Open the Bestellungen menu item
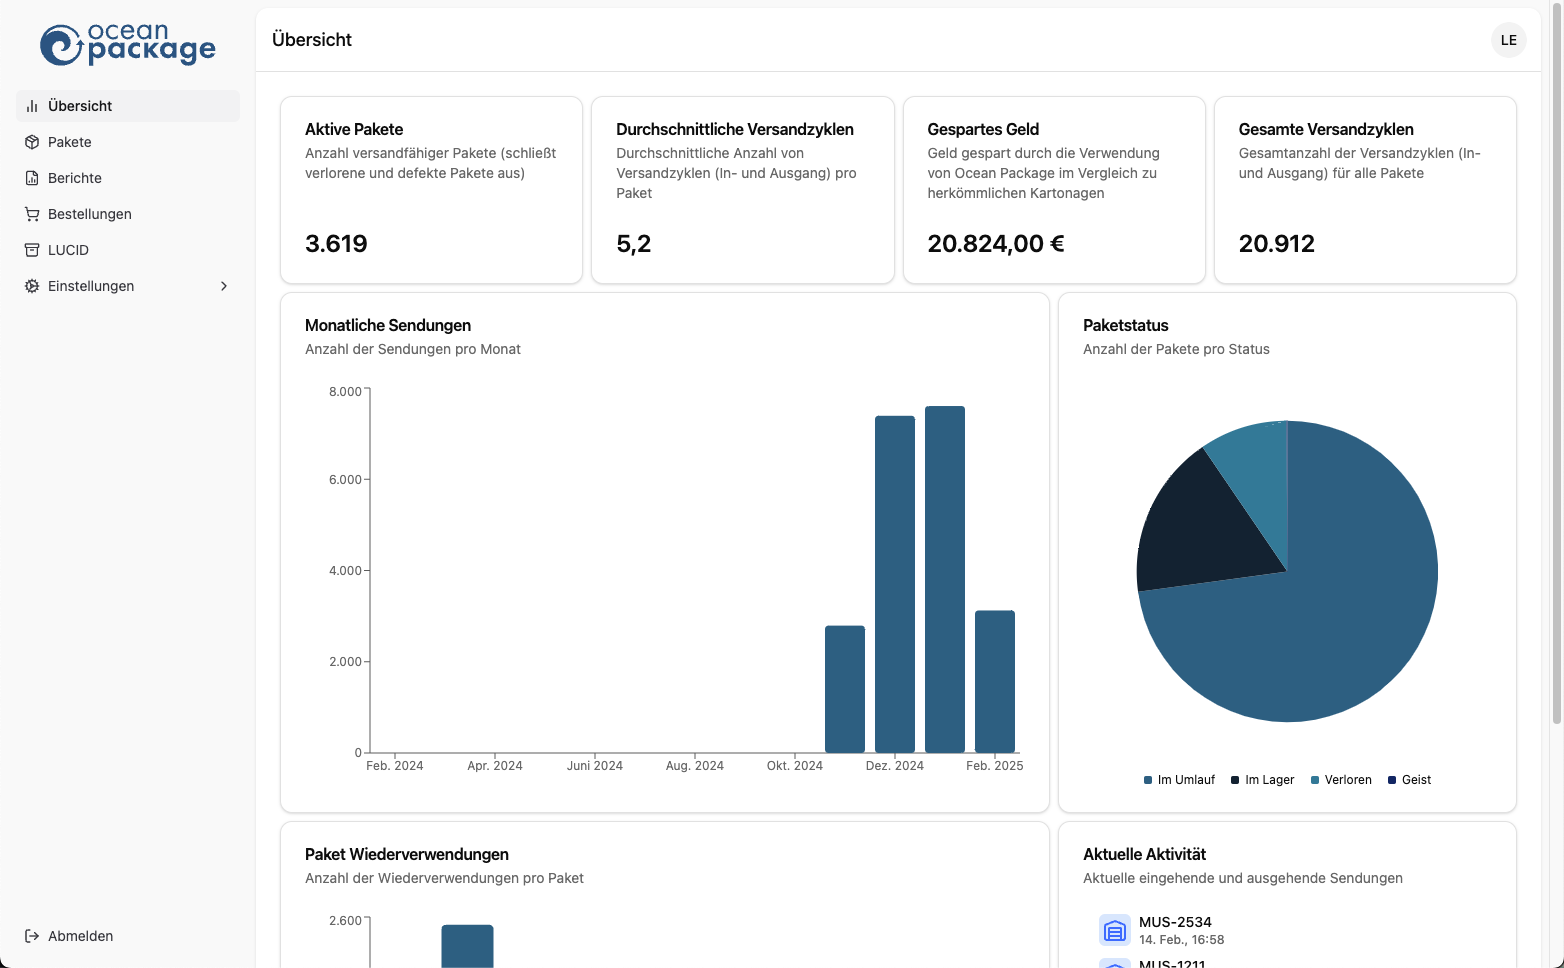1564x968 pixels. point(90,214)
